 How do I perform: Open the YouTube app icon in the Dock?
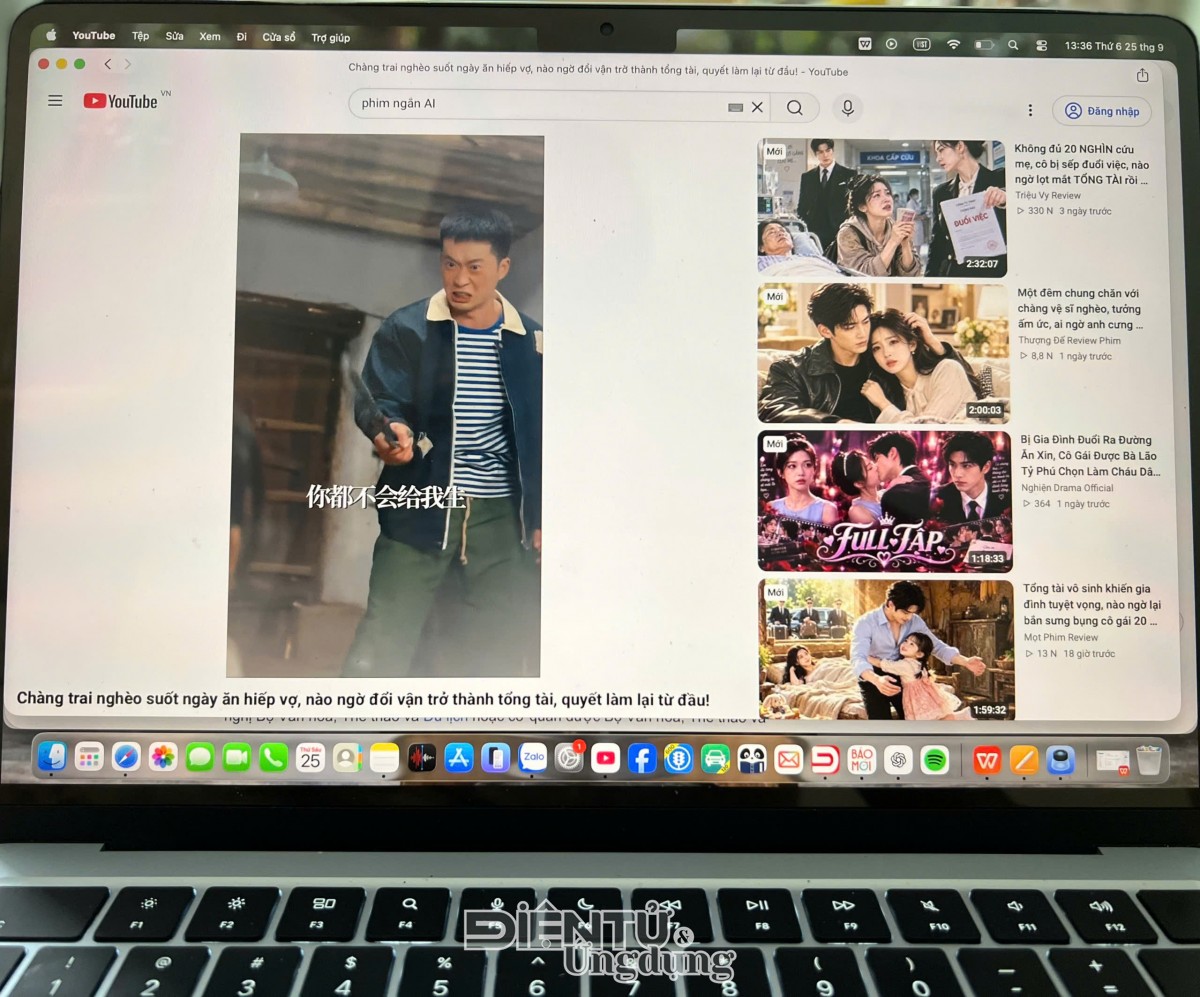point(606,759)
